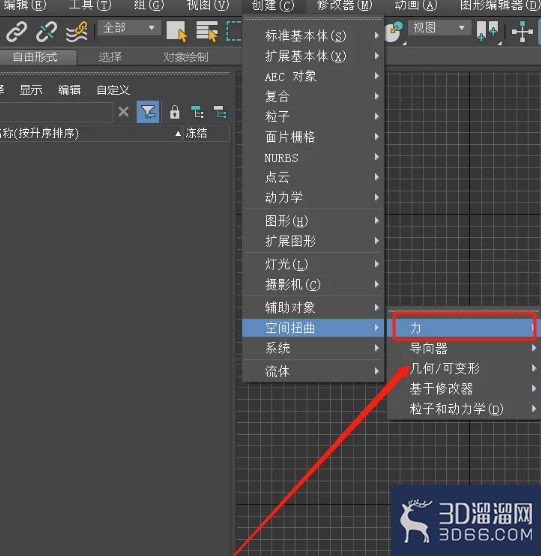Choose 动力学 in the create menu
The image size is (541, 556).
[313, 198]
